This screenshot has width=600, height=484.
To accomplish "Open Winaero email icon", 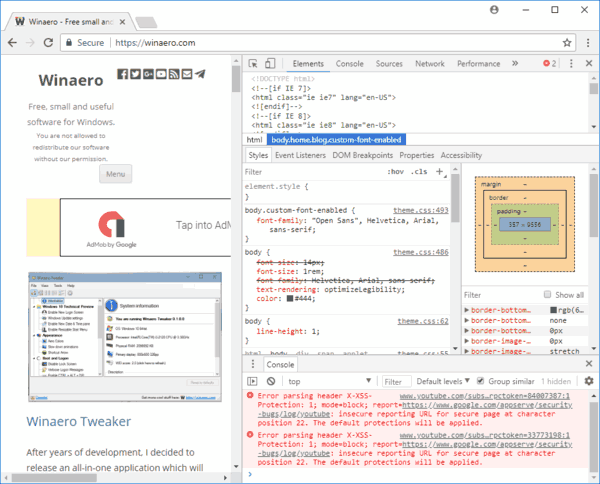I will [187, 74].
